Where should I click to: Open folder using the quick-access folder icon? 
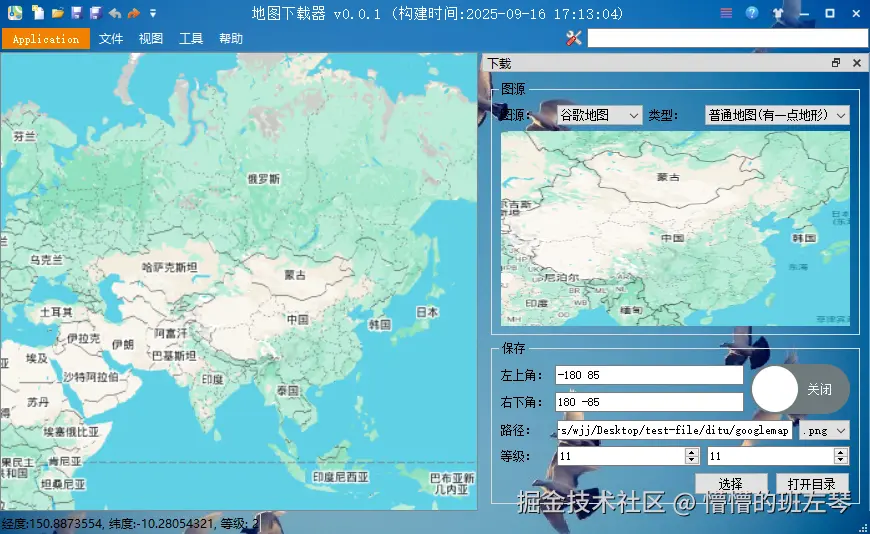pyautogui.click(x=58, y=13)
